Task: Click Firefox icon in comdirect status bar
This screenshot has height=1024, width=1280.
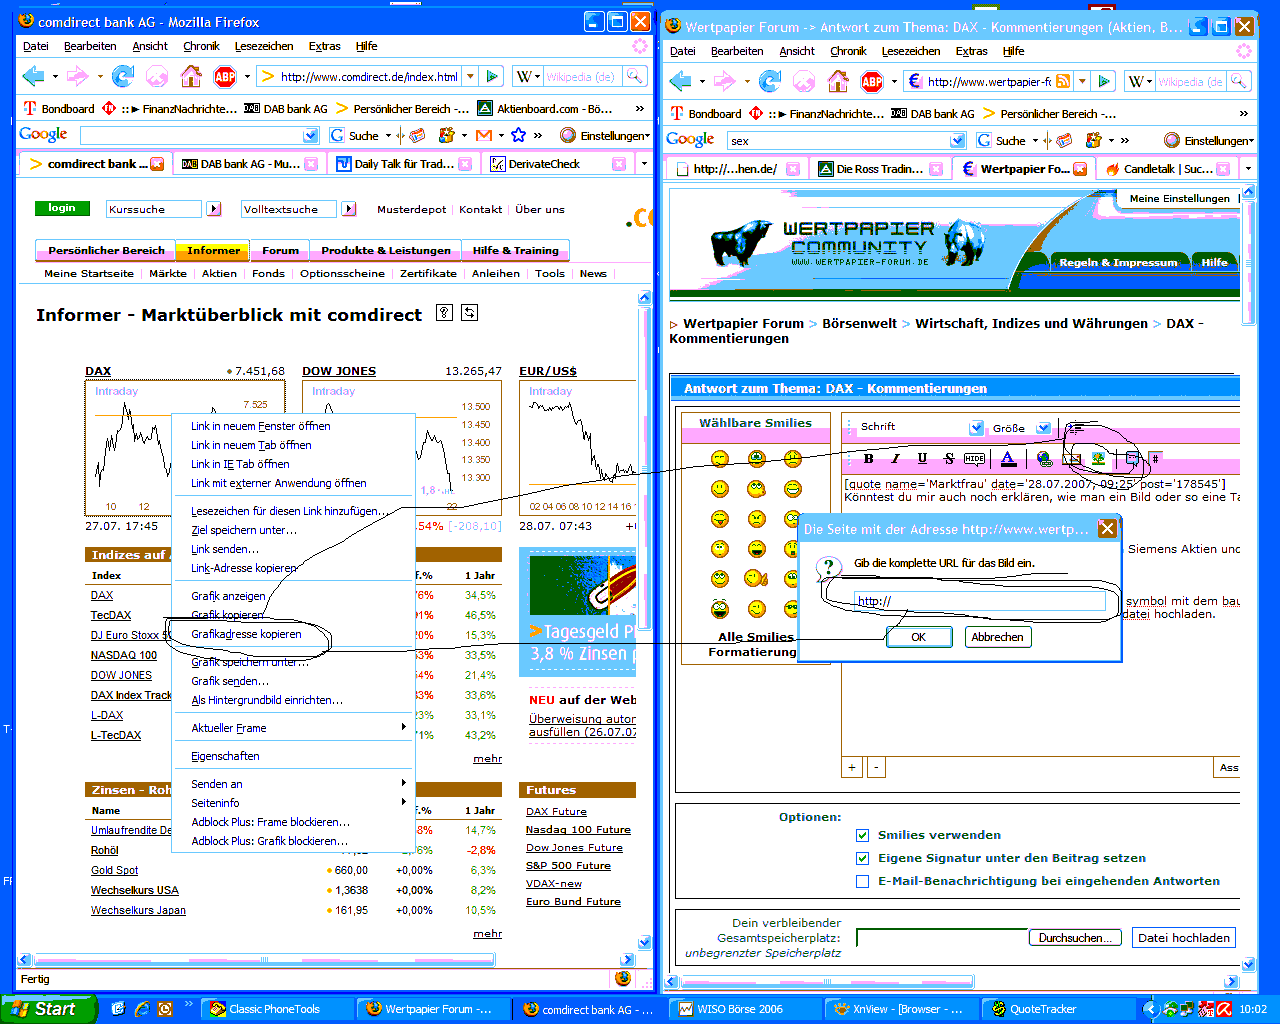Action: pyautogui.click(x=624, y=979)
